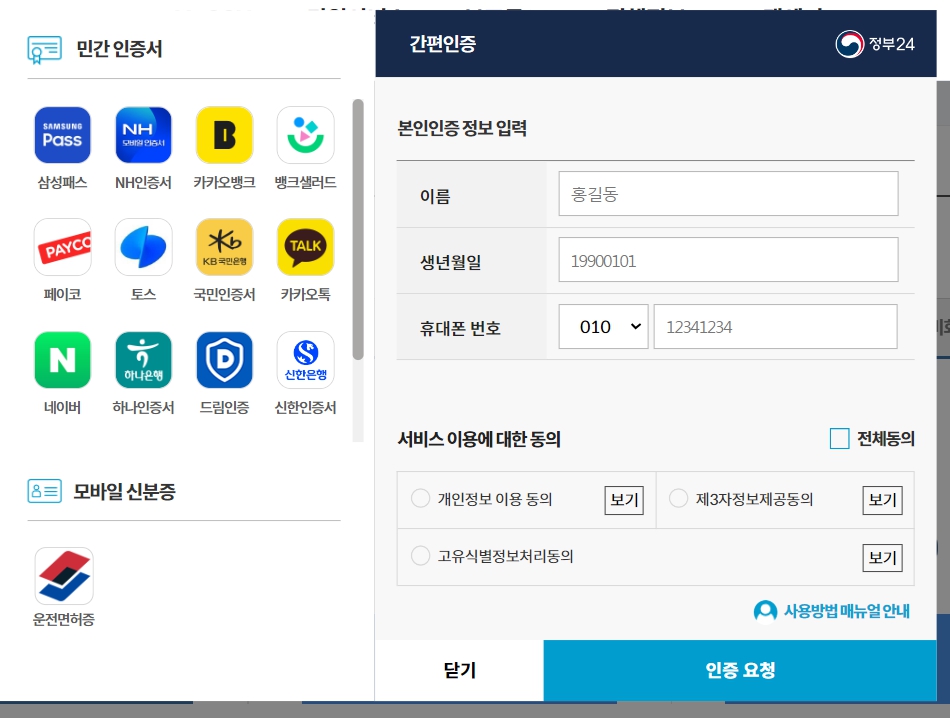Select the 네이버 icon
Screen dimensions: 950x718
coord(62,360)
